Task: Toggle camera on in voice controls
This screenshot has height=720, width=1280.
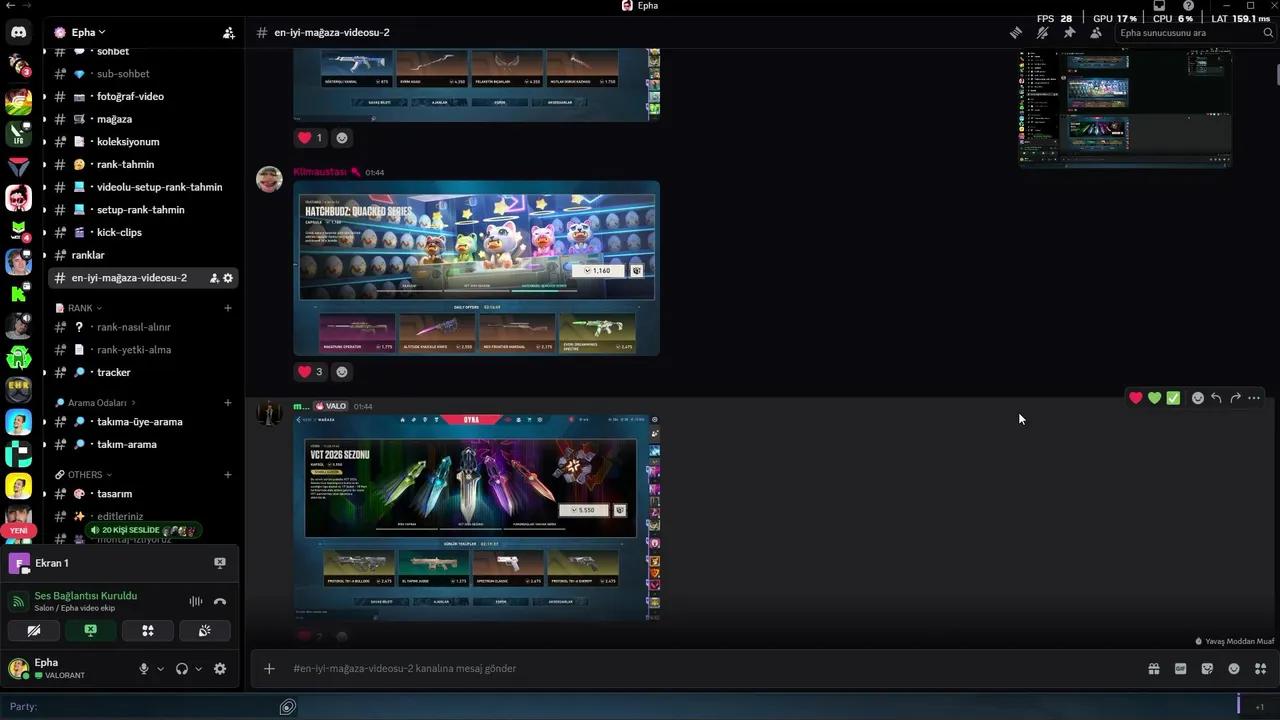Action: click(34, 630)
